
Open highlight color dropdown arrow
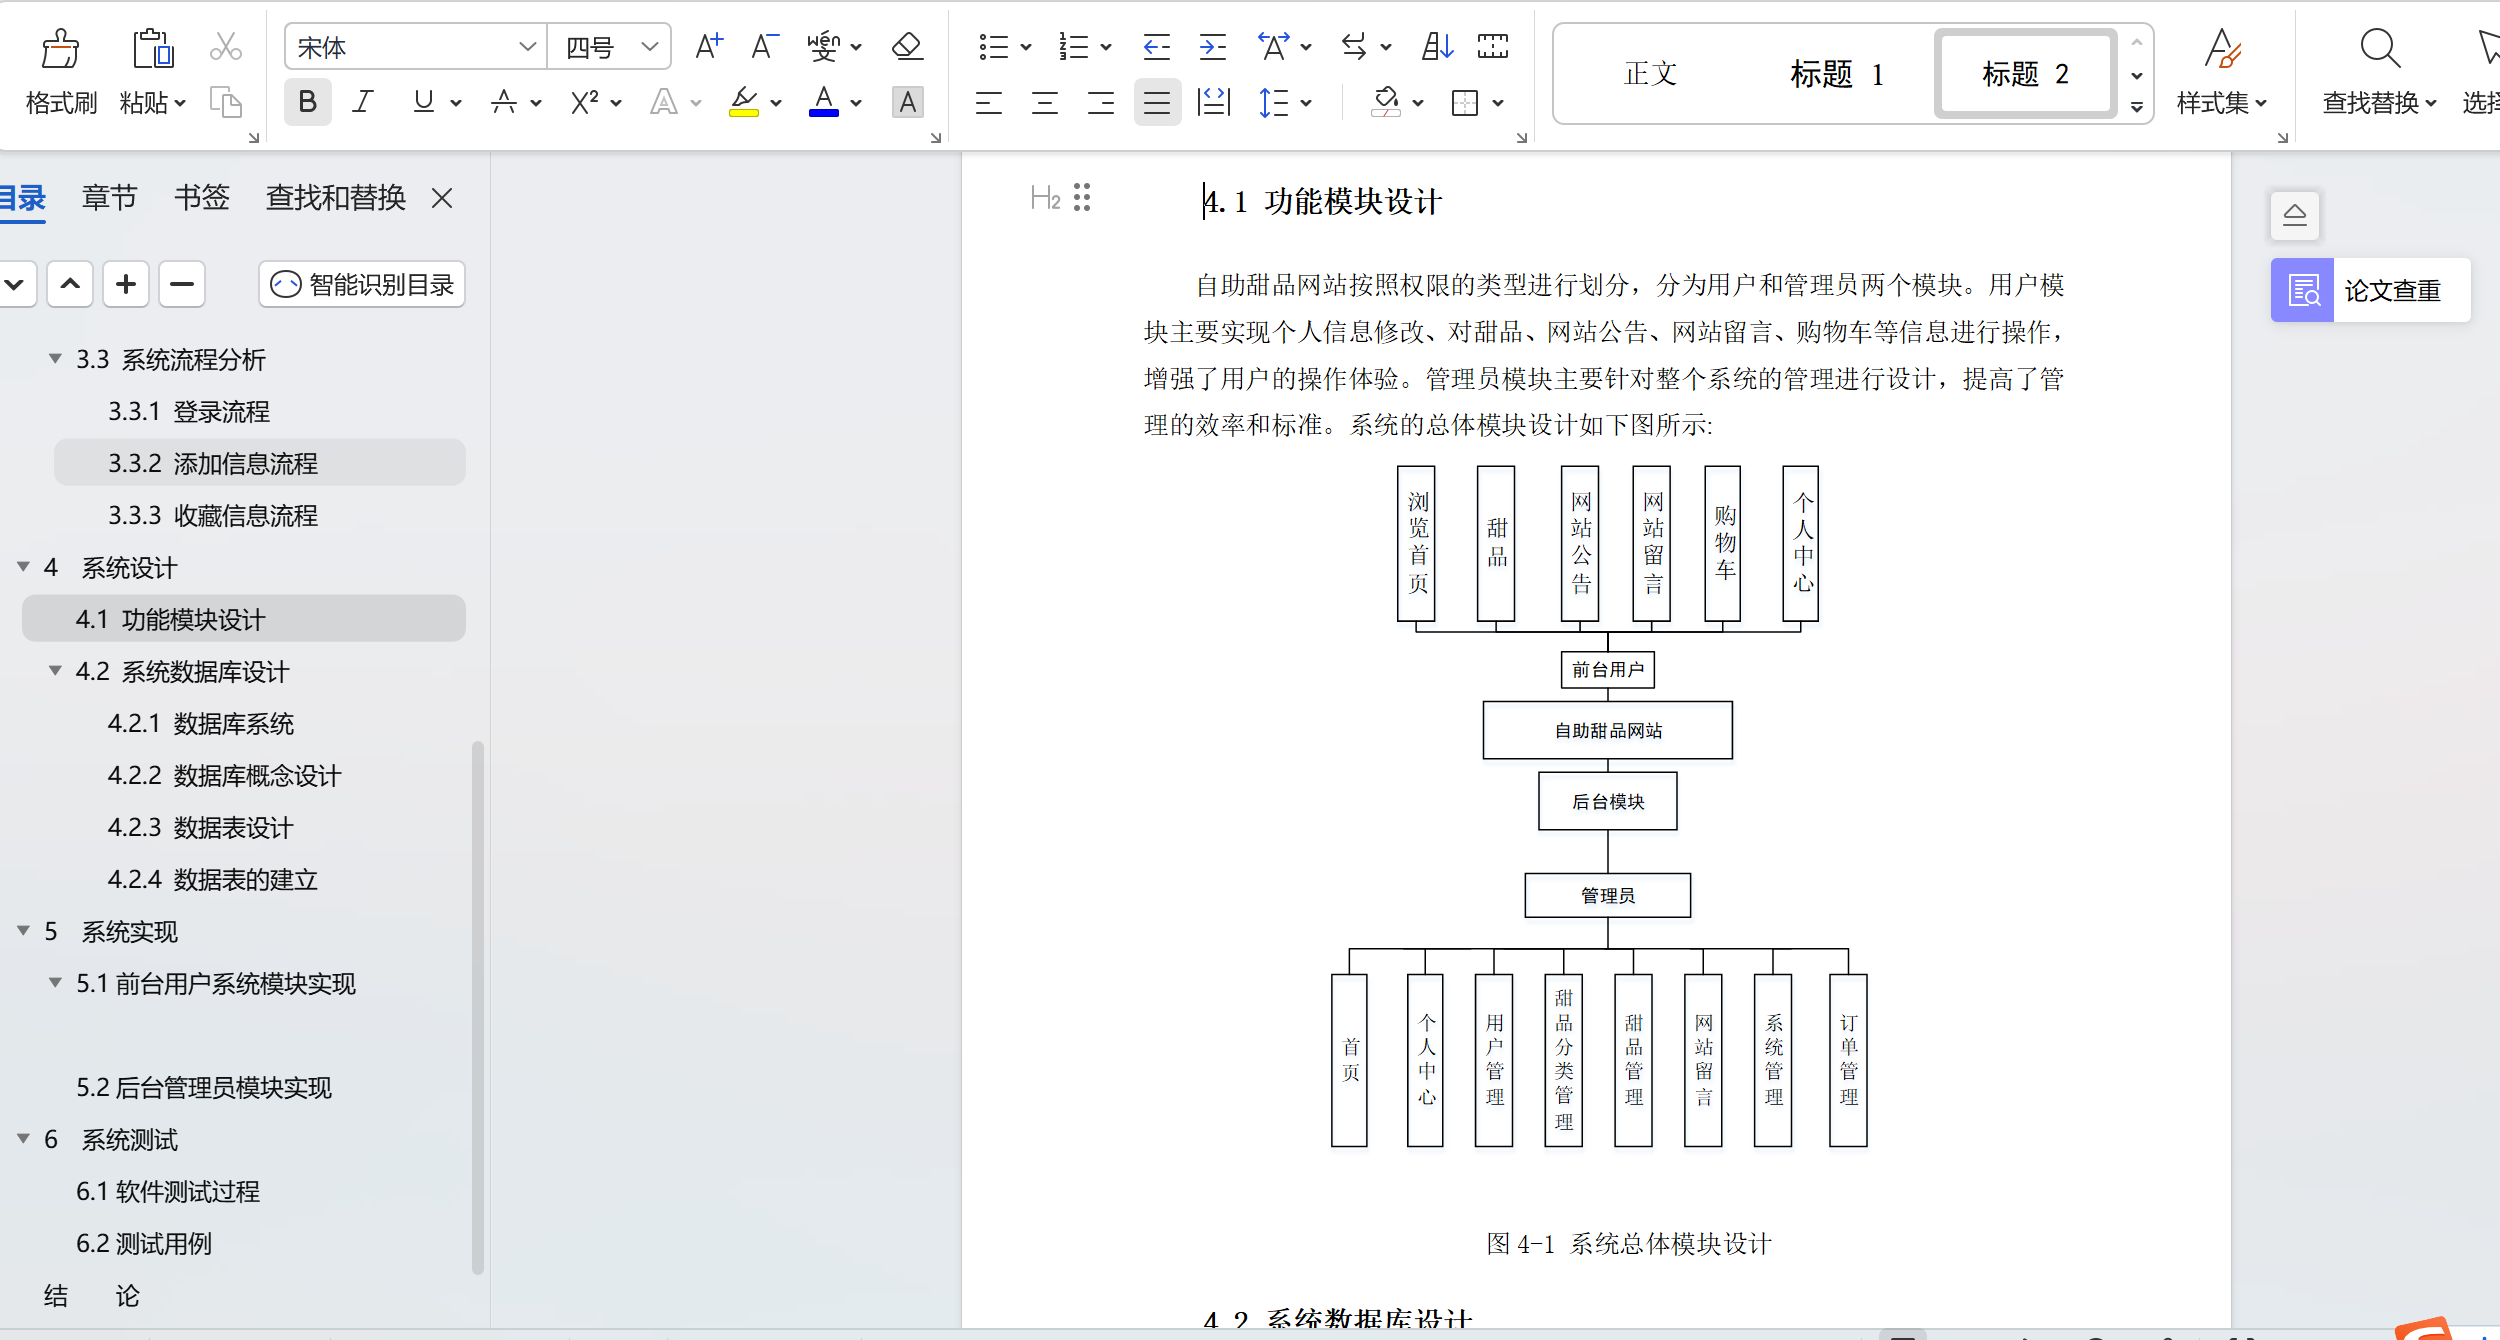(x=776, y=103)
